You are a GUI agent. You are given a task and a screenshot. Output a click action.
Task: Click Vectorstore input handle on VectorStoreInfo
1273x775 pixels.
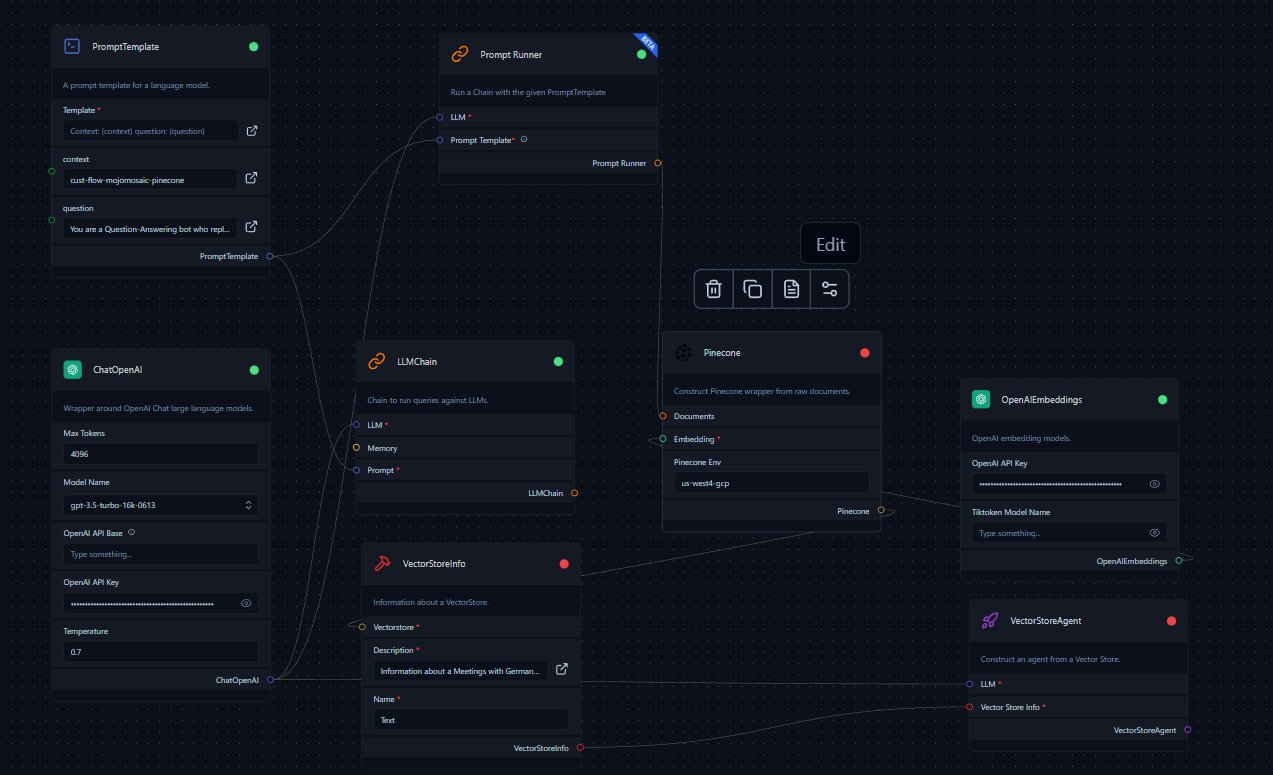[x=362, y=627]
